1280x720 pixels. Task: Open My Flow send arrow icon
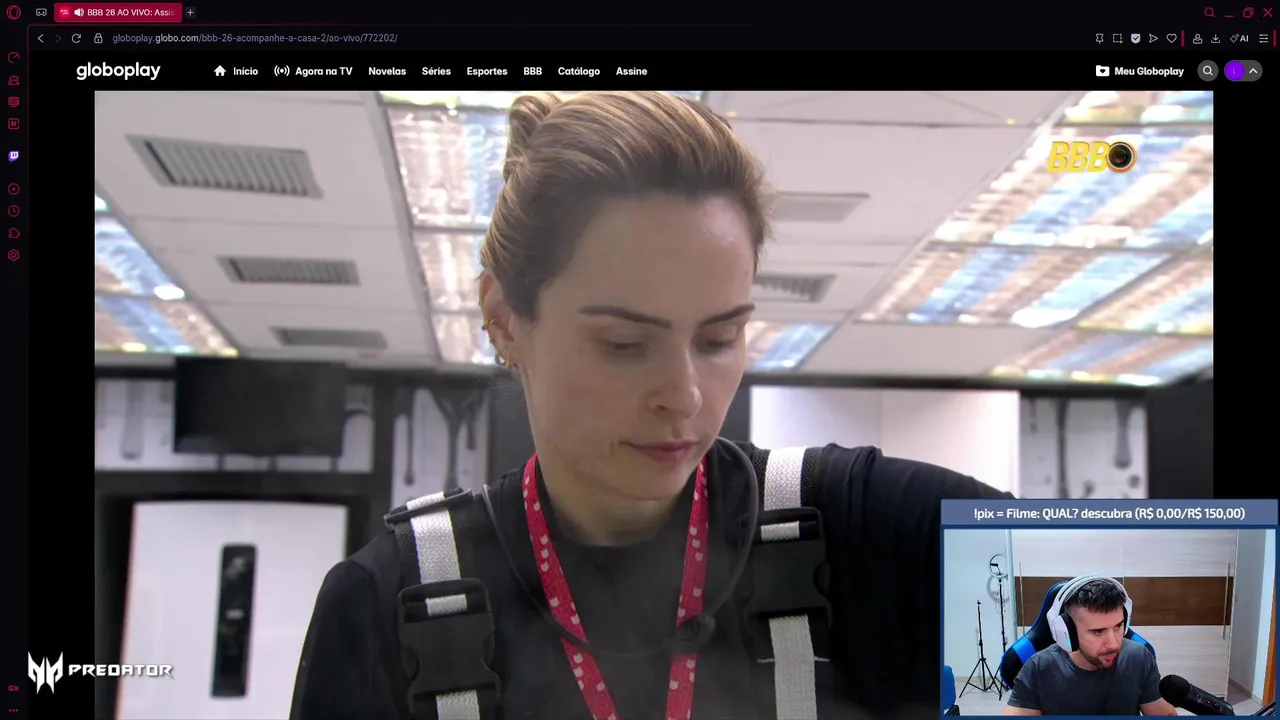[x=1153, y=38]
